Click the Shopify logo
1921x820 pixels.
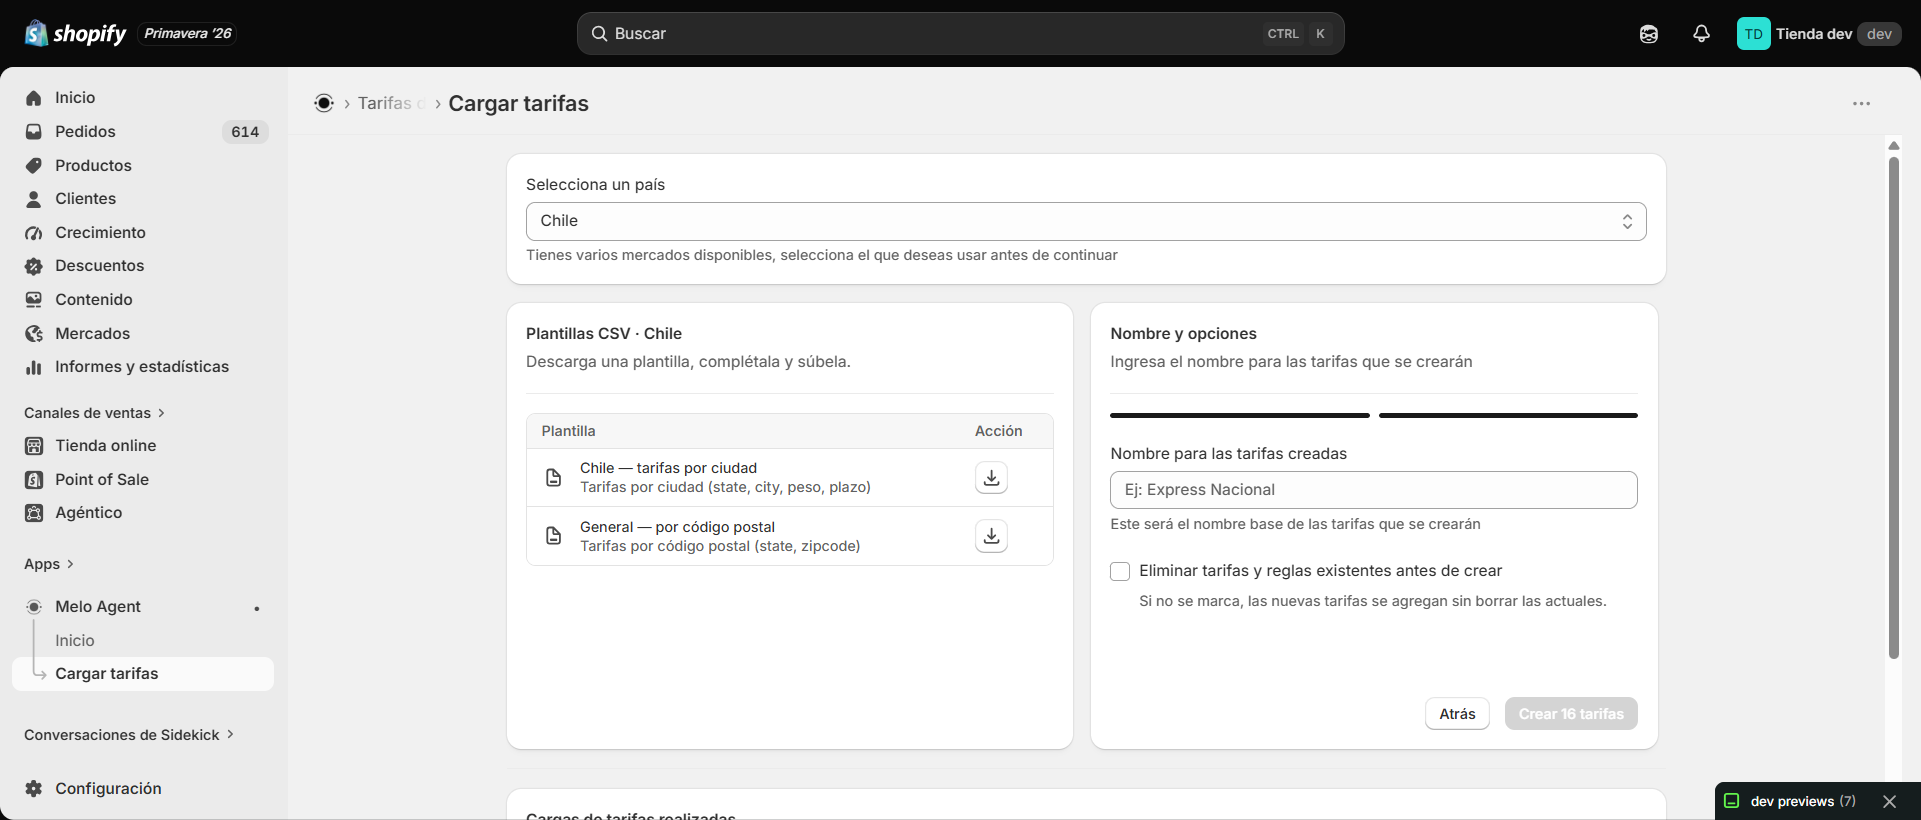click(75, 33)
